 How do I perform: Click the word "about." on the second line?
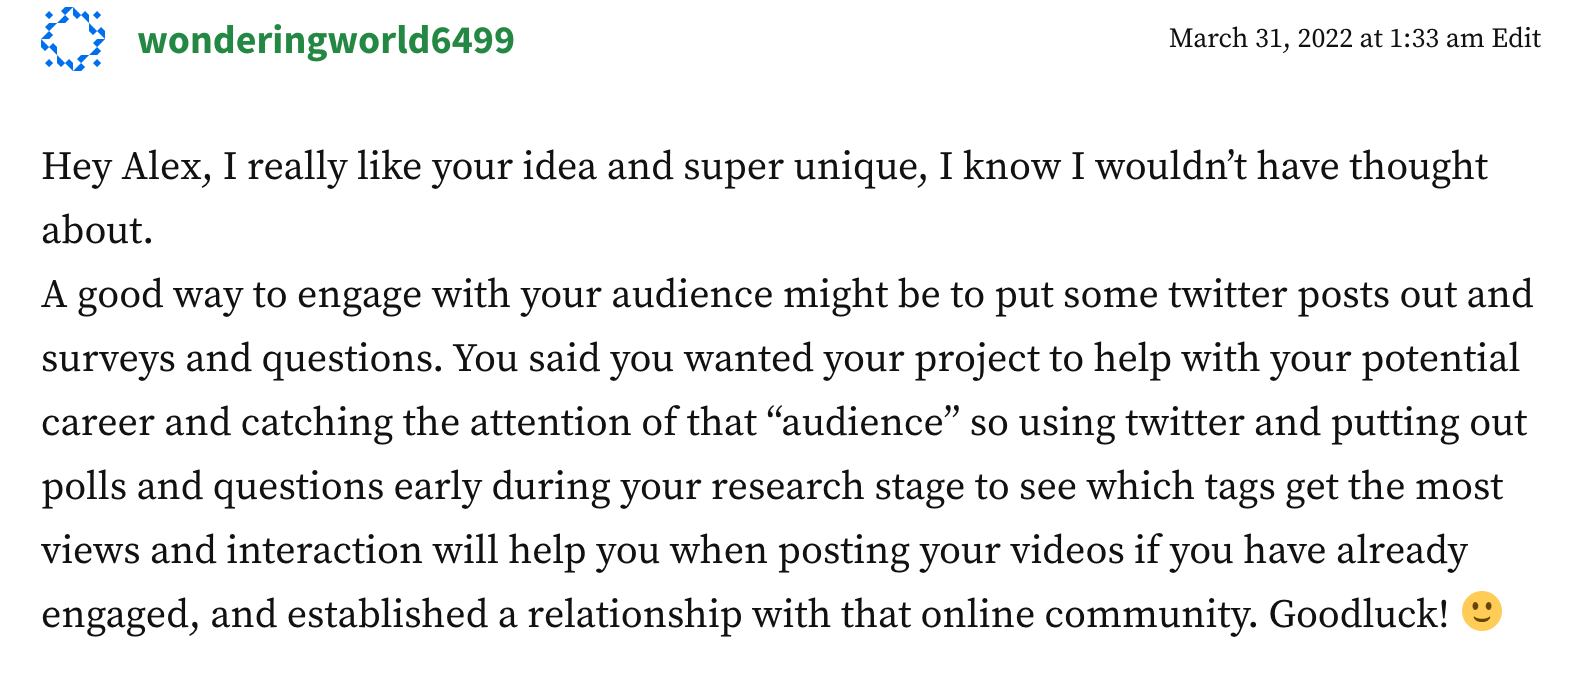point(97,231)
